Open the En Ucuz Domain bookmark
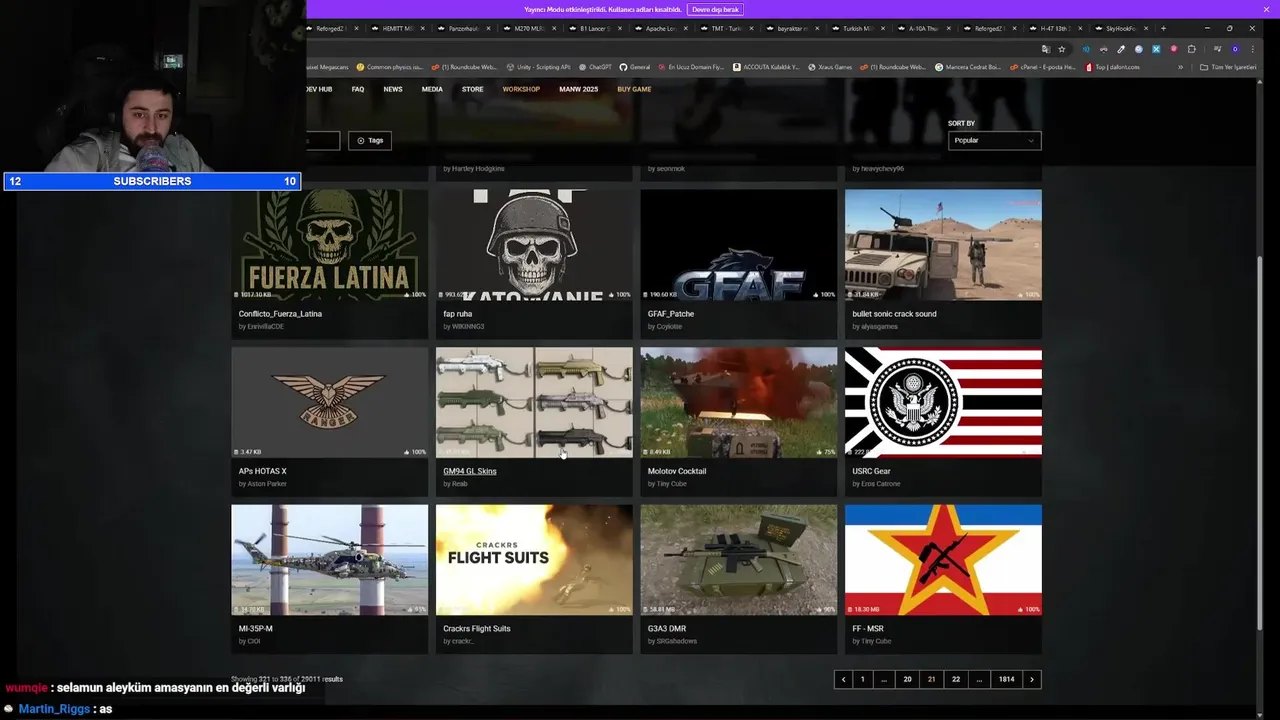 691,67
